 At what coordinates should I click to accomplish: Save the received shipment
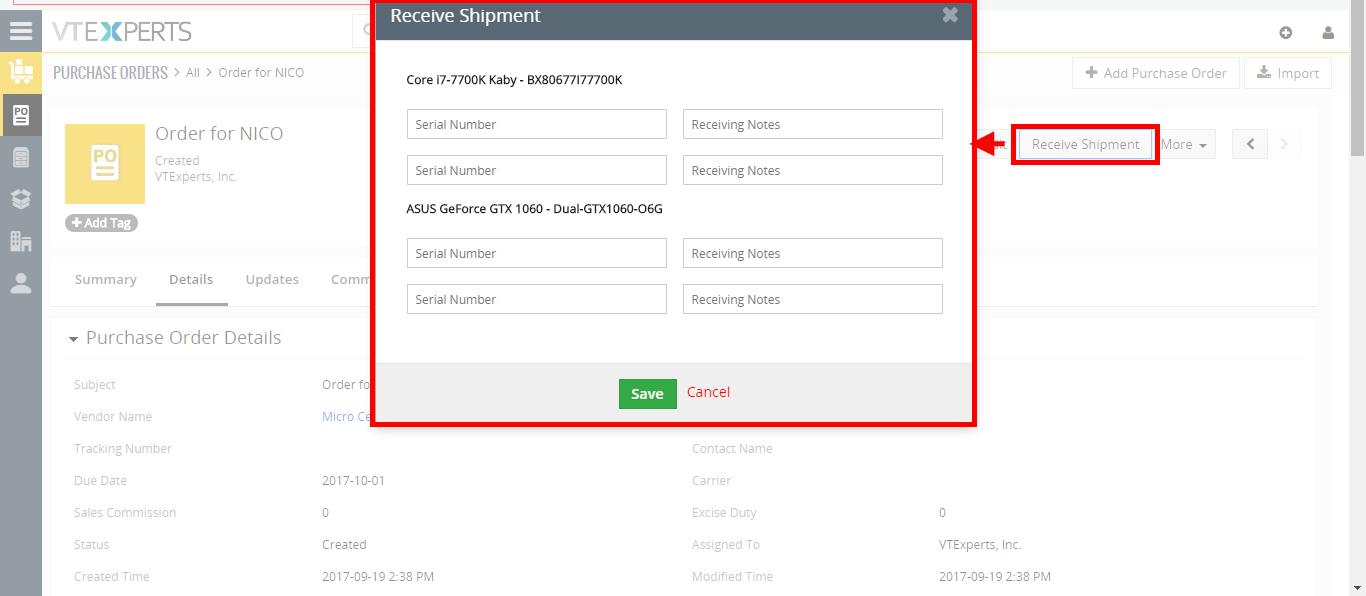[647, 394]
